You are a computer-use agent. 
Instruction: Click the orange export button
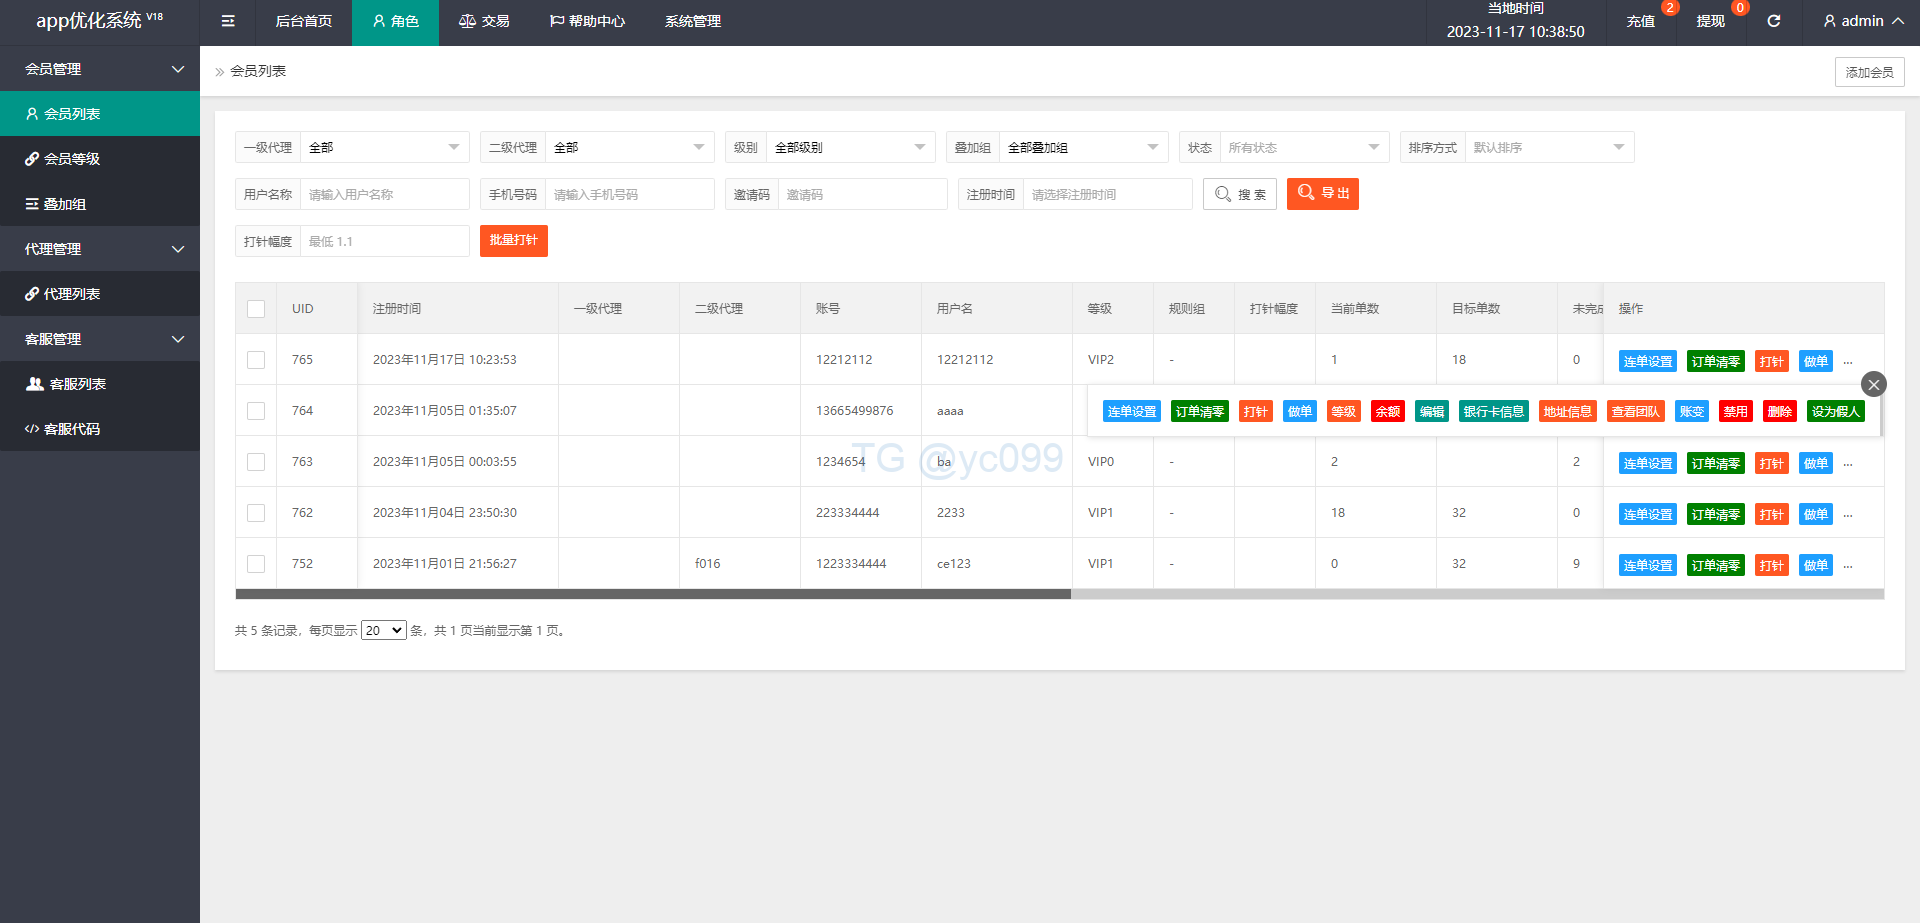point(1322,194)
